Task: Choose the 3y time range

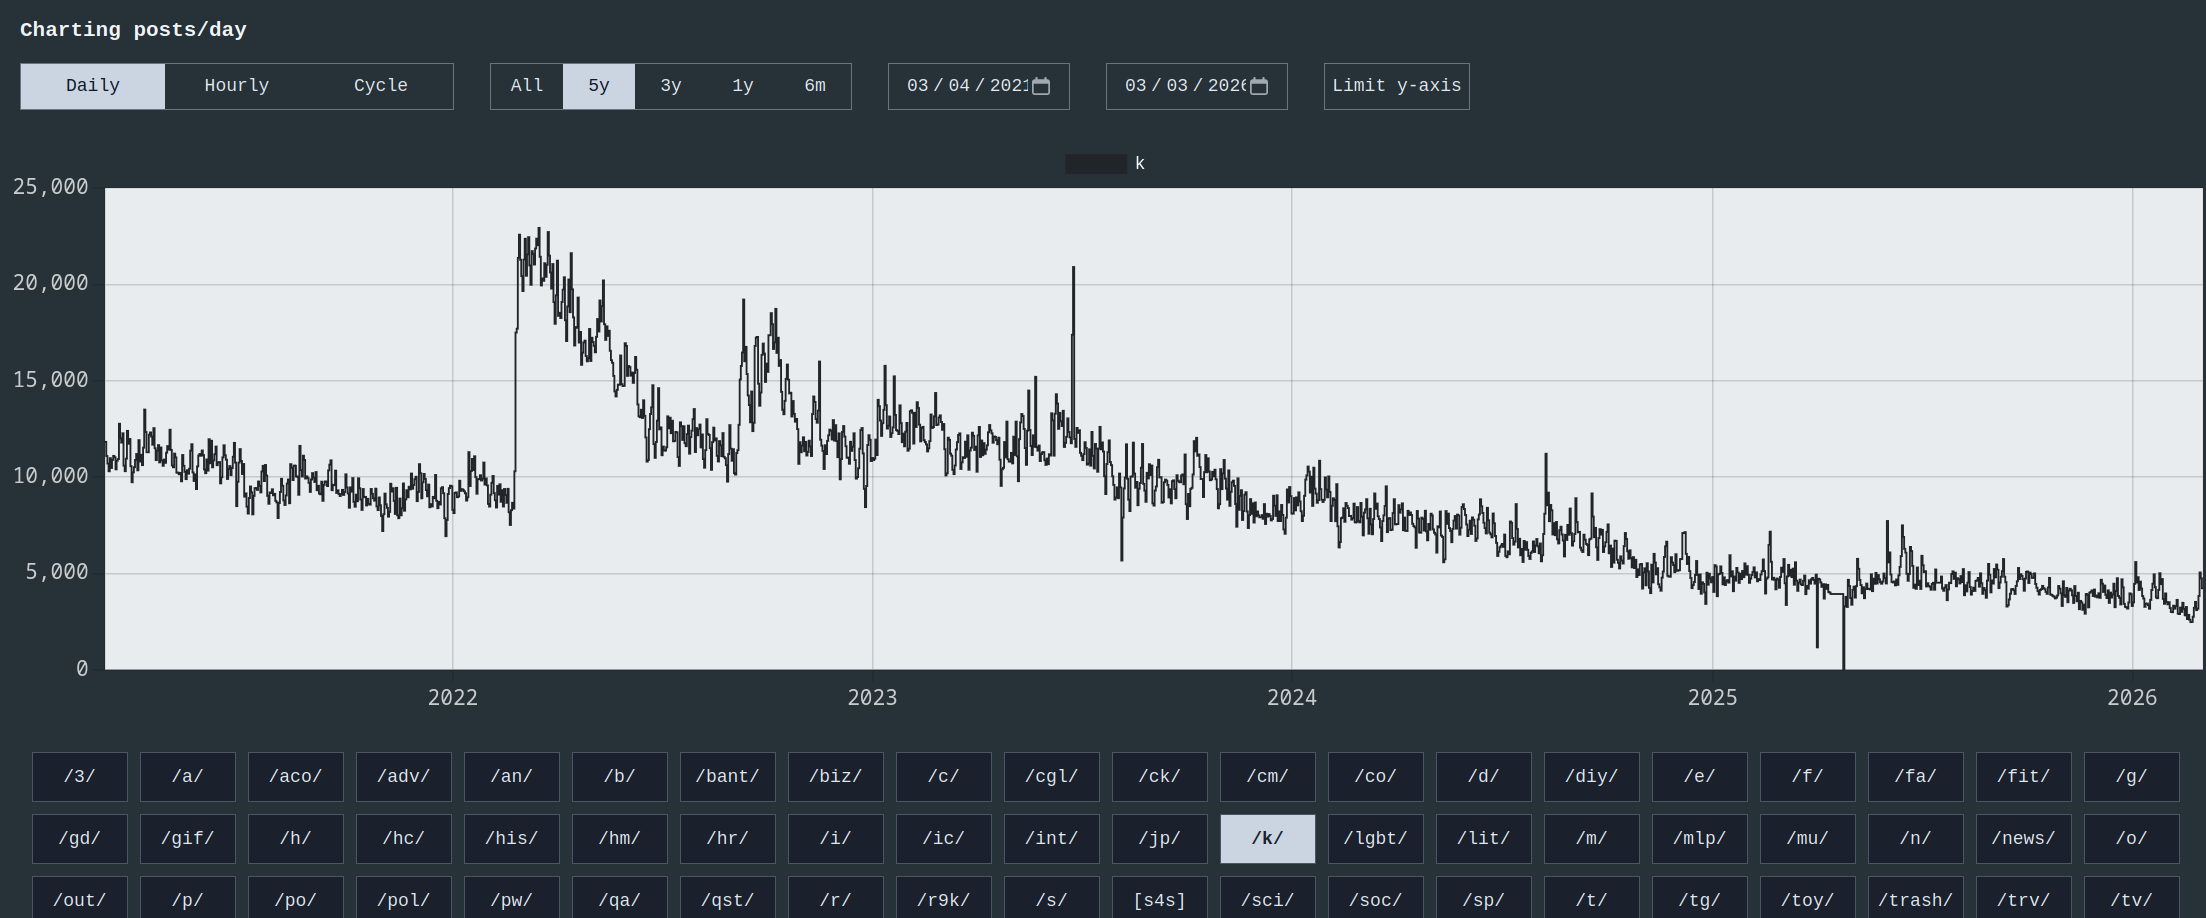Action: click(671, 86)
